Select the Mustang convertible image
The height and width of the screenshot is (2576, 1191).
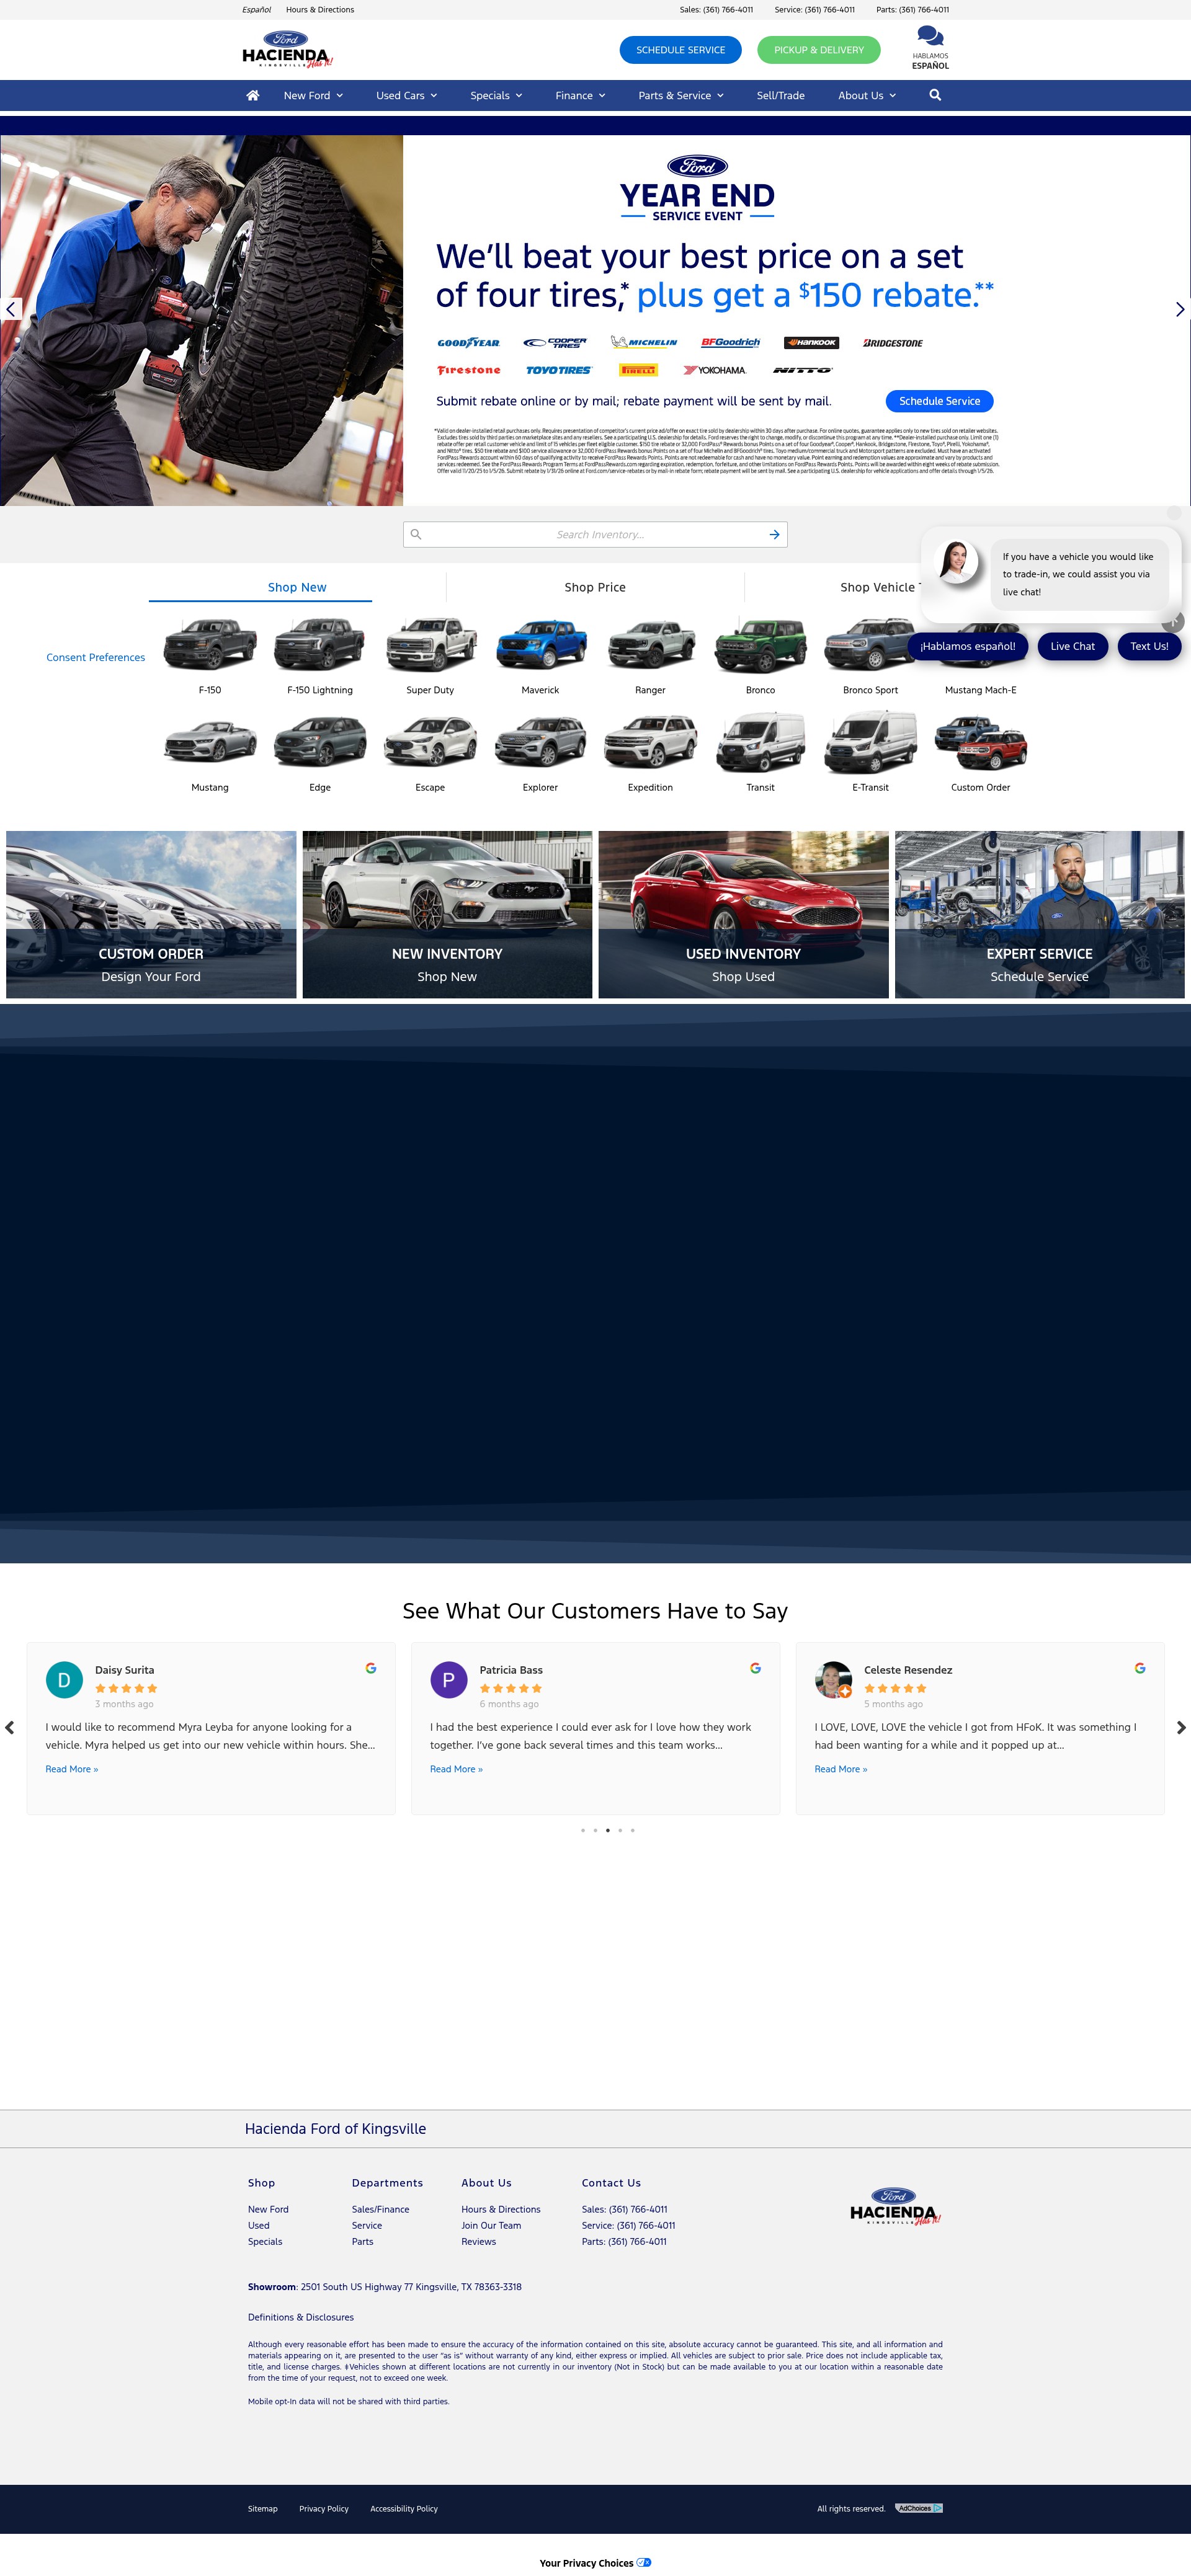[x=210, y=742]
